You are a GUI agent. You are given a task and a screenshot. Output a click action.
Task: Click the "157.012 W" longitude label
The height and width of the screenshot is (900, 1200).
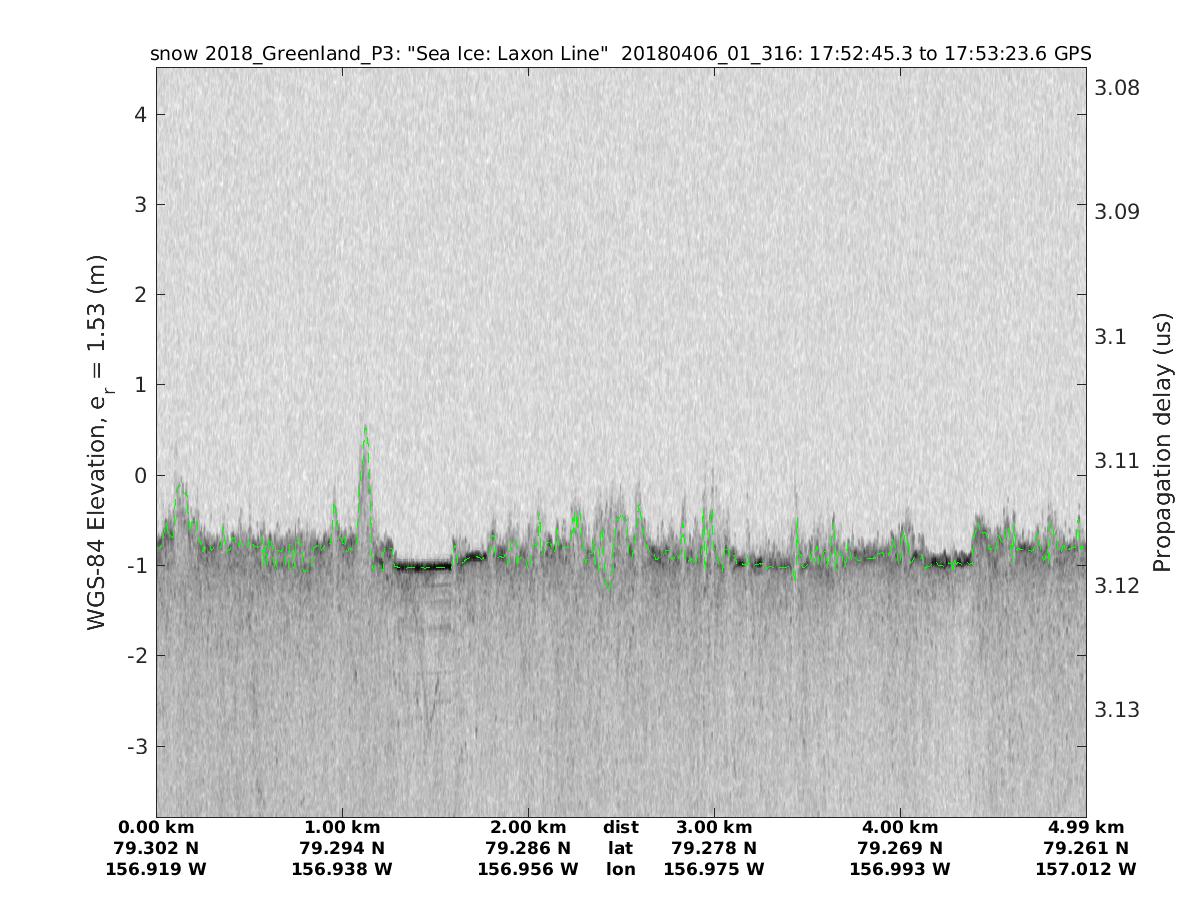click(x=1086, y=869)
